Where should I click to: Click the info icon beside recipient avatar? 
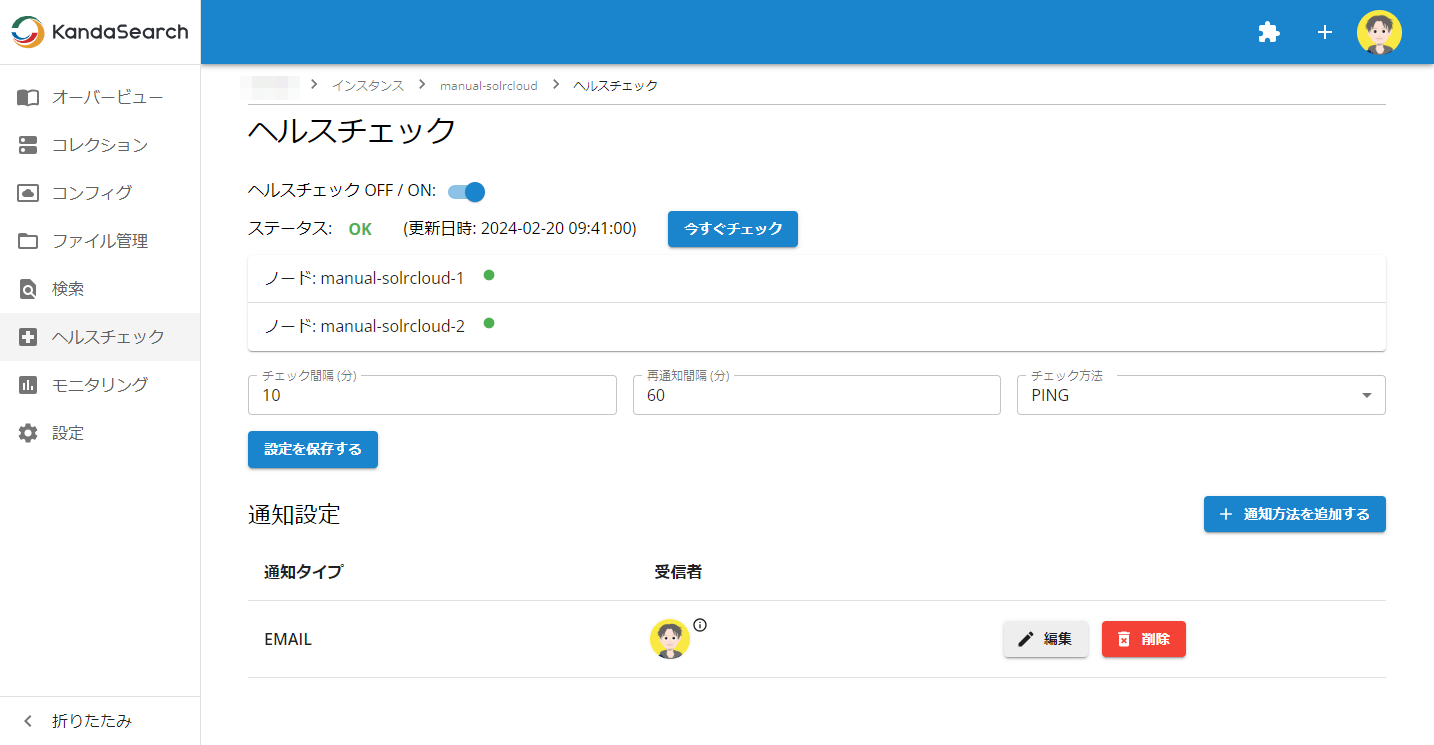[x=700, y=625]
